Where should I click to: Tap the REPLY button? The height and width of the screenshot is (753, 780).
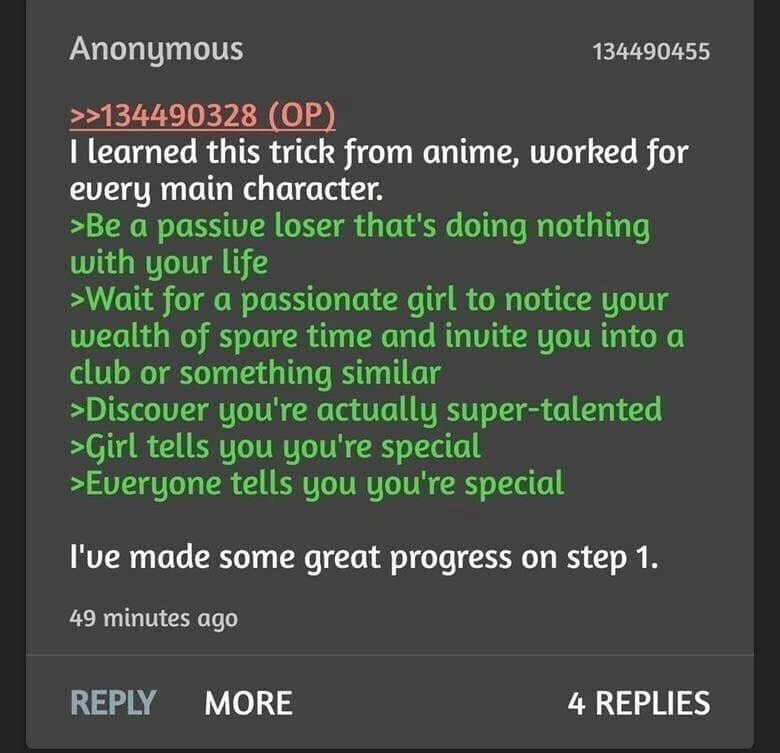tap(113, 703)
